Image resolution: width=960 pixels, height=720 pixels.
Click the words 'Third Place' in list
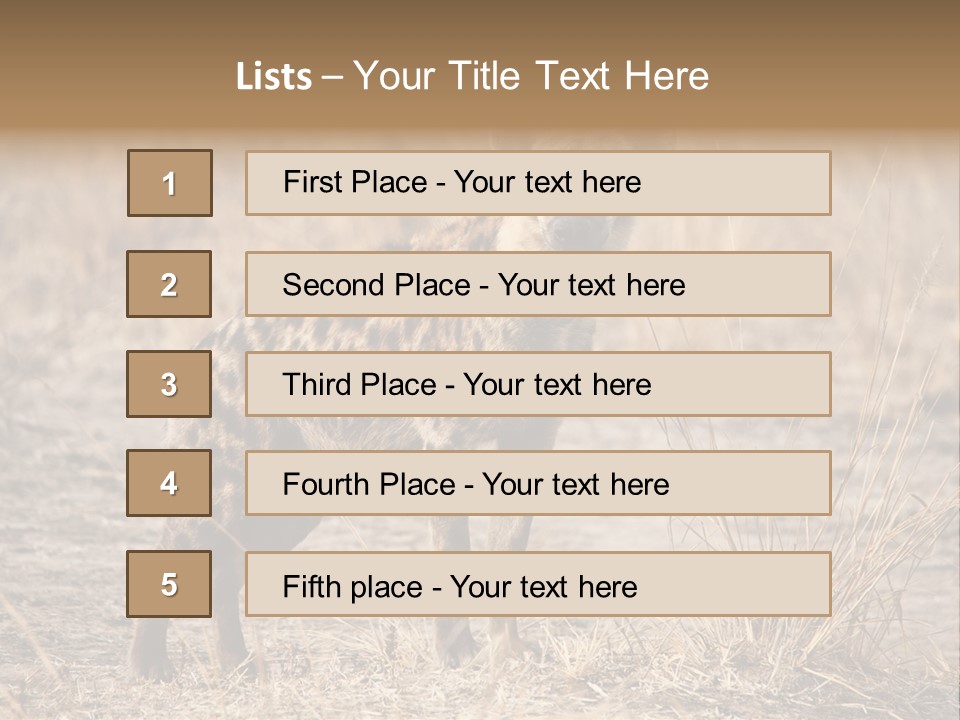click(x=359, y=384)
